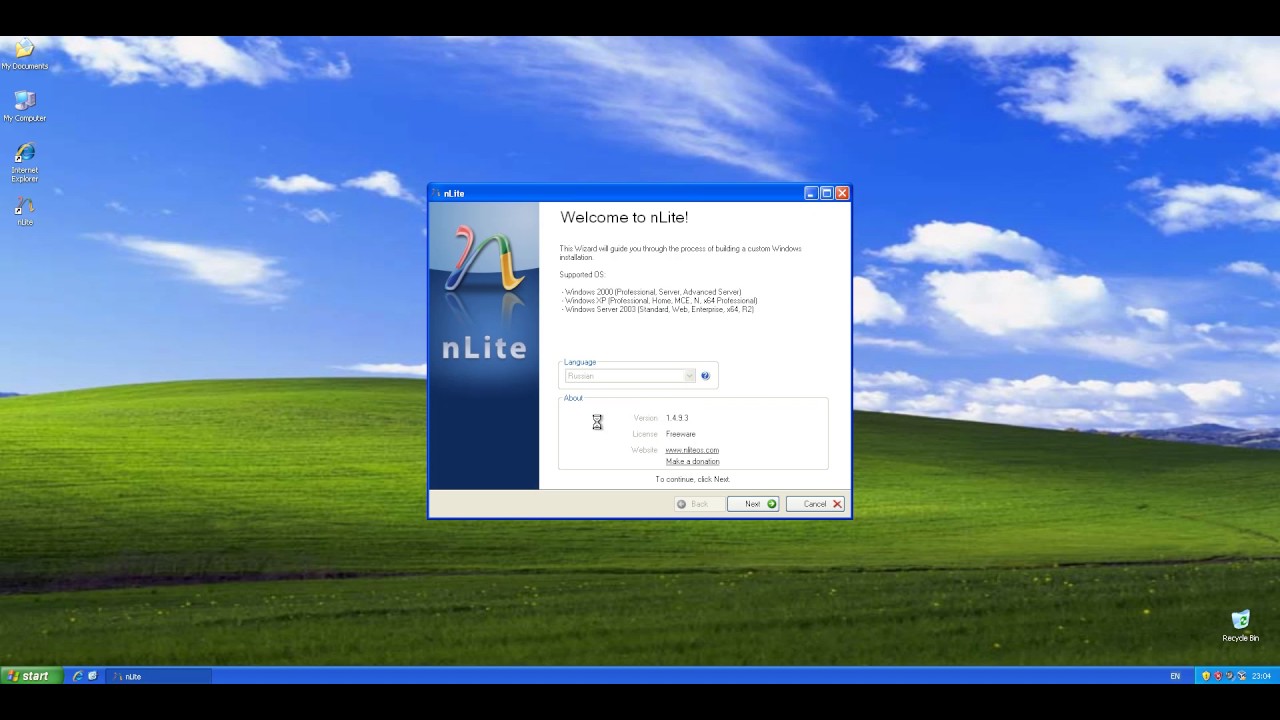Click the Windows Server 2003 supported OS line
The image size is (1280, 720).
657,310
